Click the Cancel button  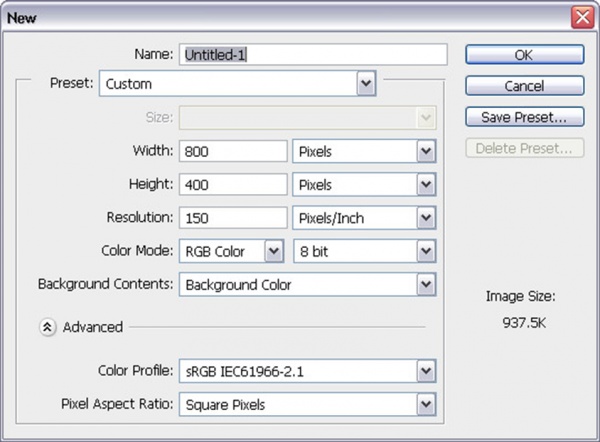click(524, 86)
